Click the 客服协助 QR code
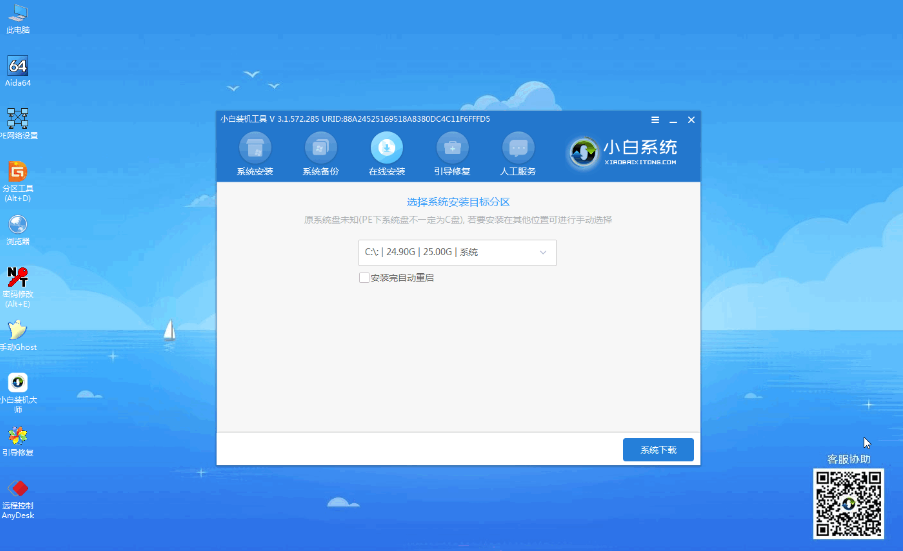Image resolution: width=903 pixels, height=551 pixels. [848, 504]
